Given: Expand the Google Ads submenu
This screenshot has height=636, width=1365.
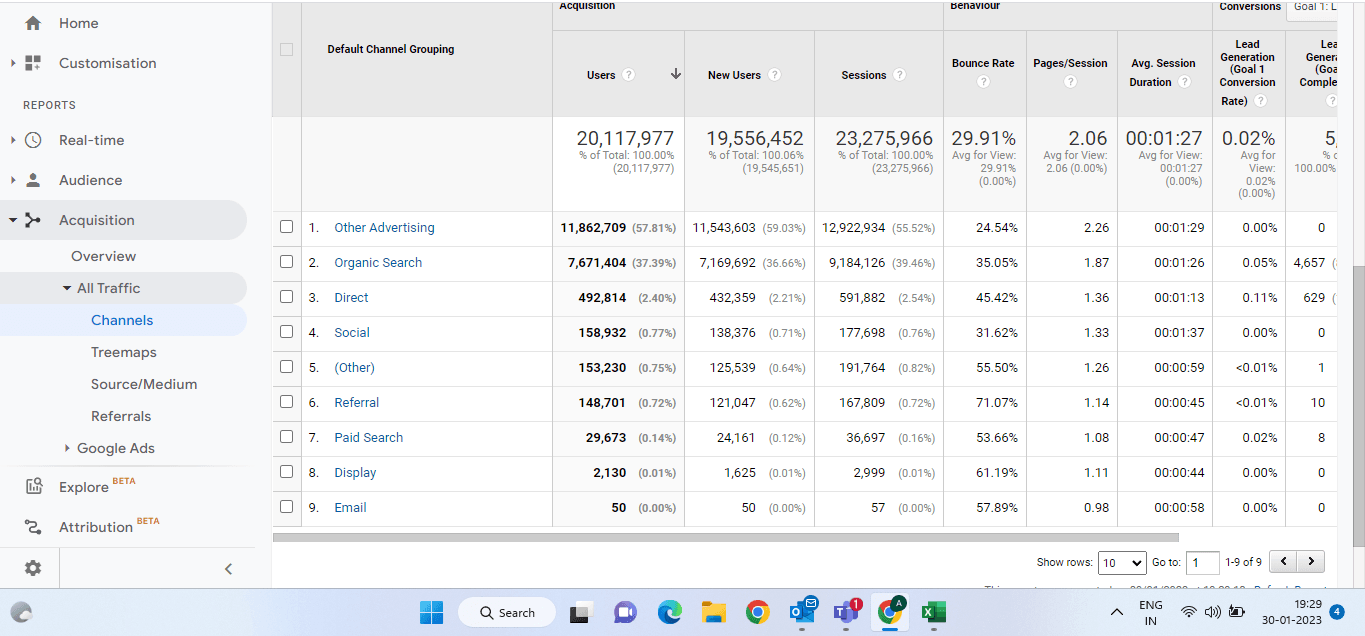Looking at the screenshot, I should 67,448.
